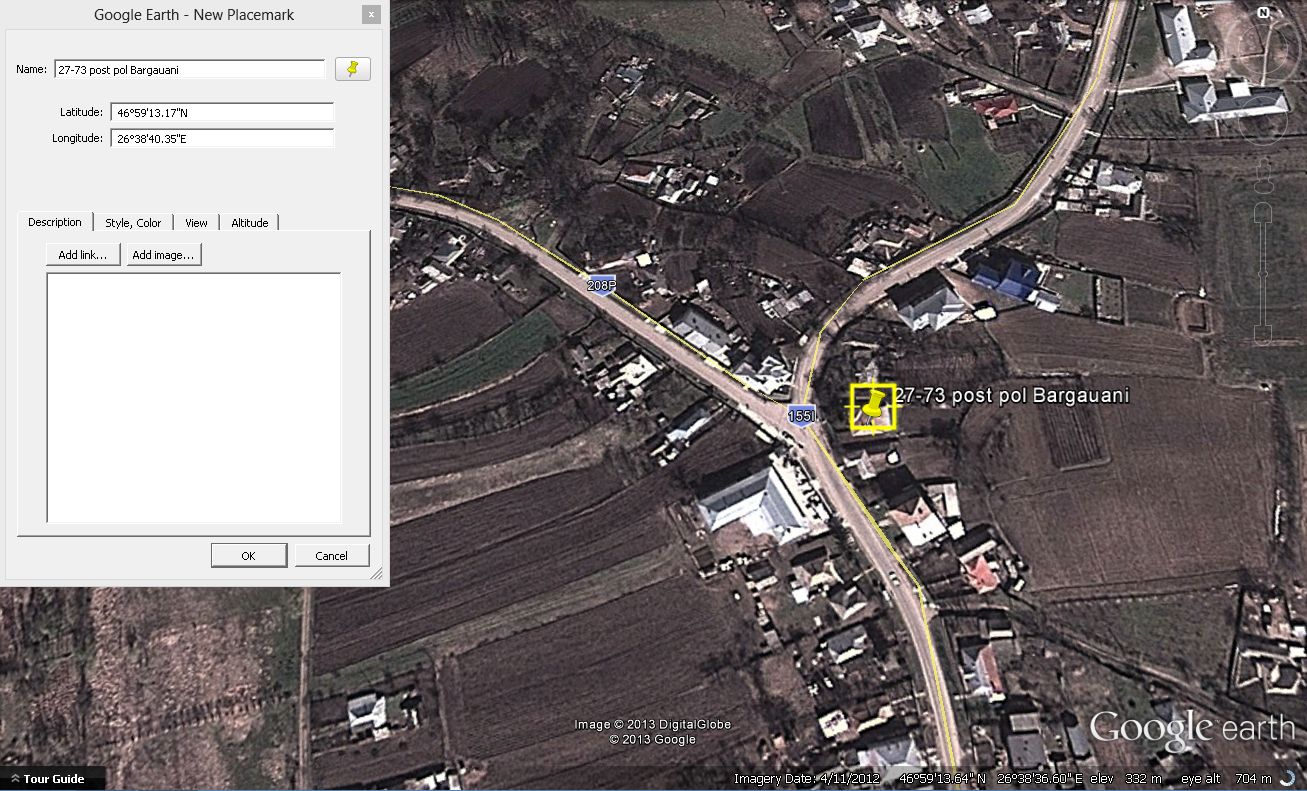Click the zoom in end of zoom slider

point(1263,213)
